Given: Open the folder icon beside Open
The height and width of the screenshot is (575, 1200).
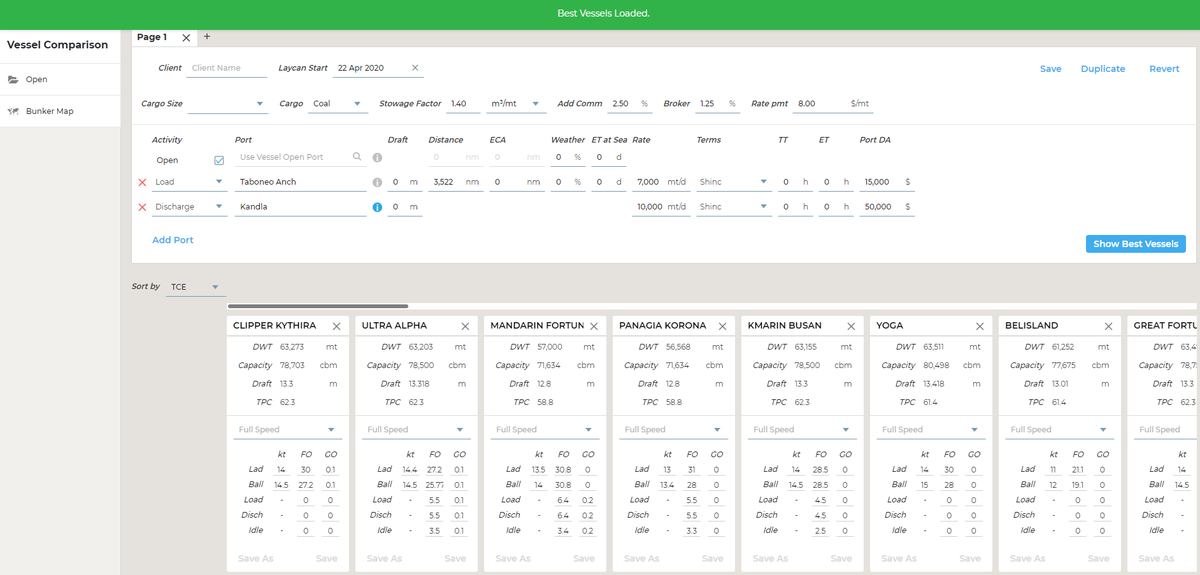Looking at the screenshot, I should pos(13,79).
